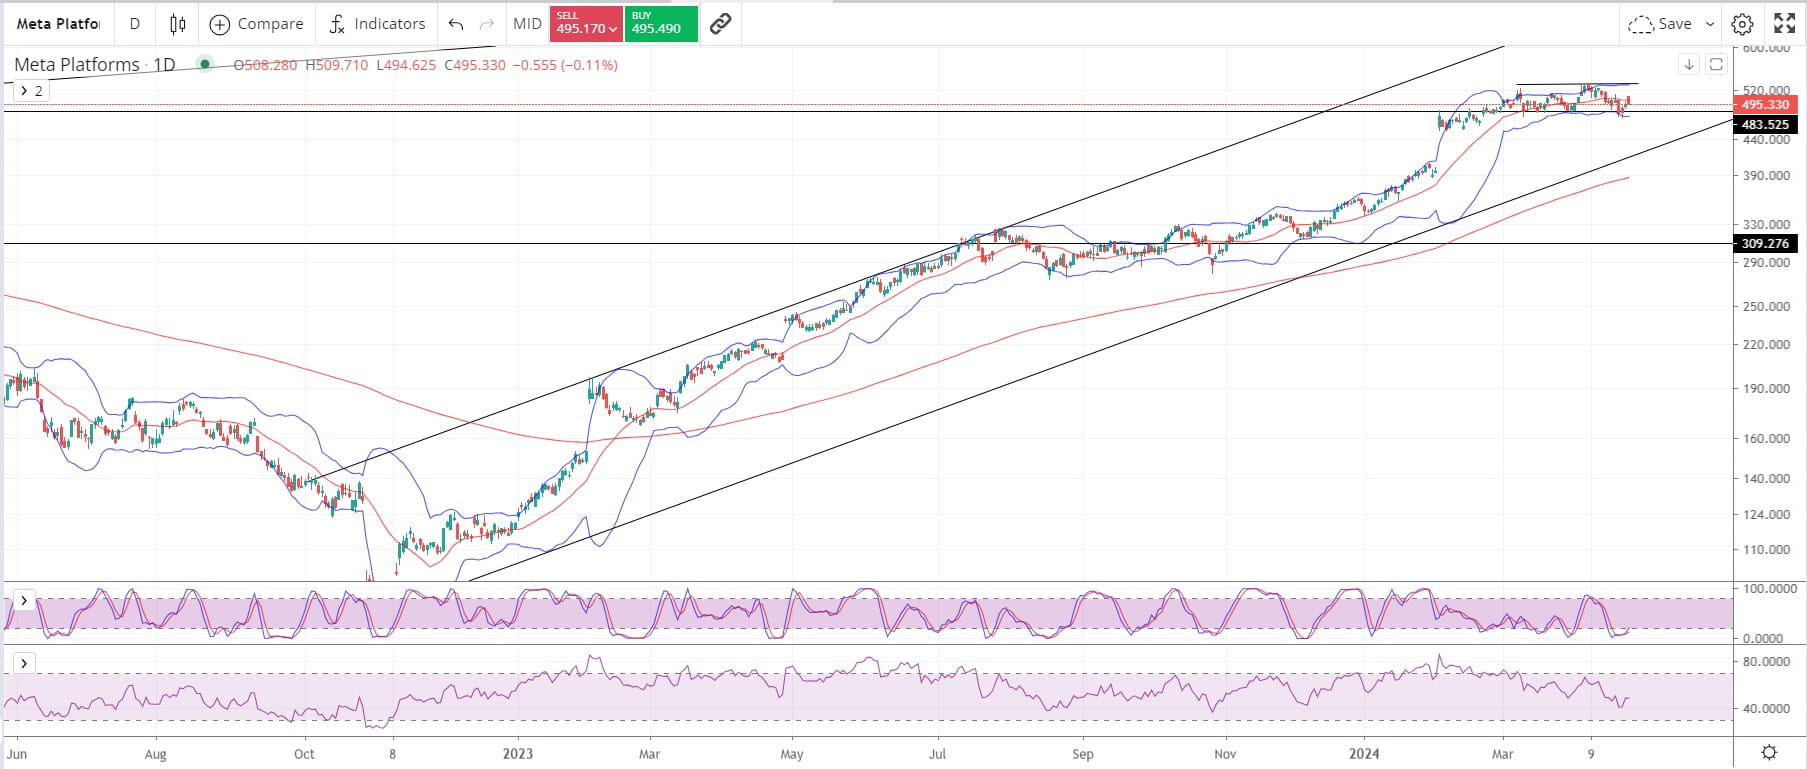The height and width of the screenshot is (769, 1807).
Task: Click the down arrow icon above the price scale
Action: pyautogui.click(x=1689, y=65)
